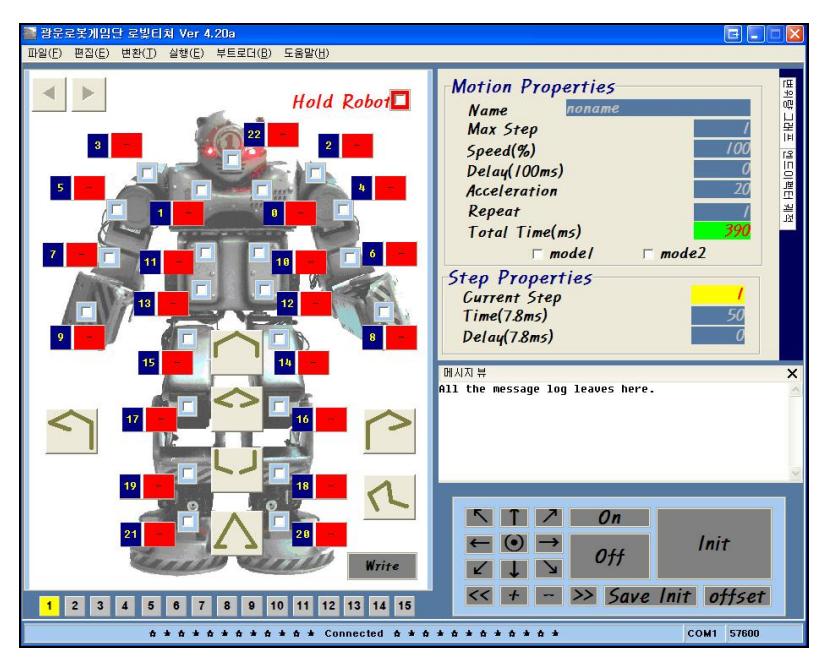Open the 부트로더(B) menu
This screenshot has height=660, width=828.
point(243,53)
